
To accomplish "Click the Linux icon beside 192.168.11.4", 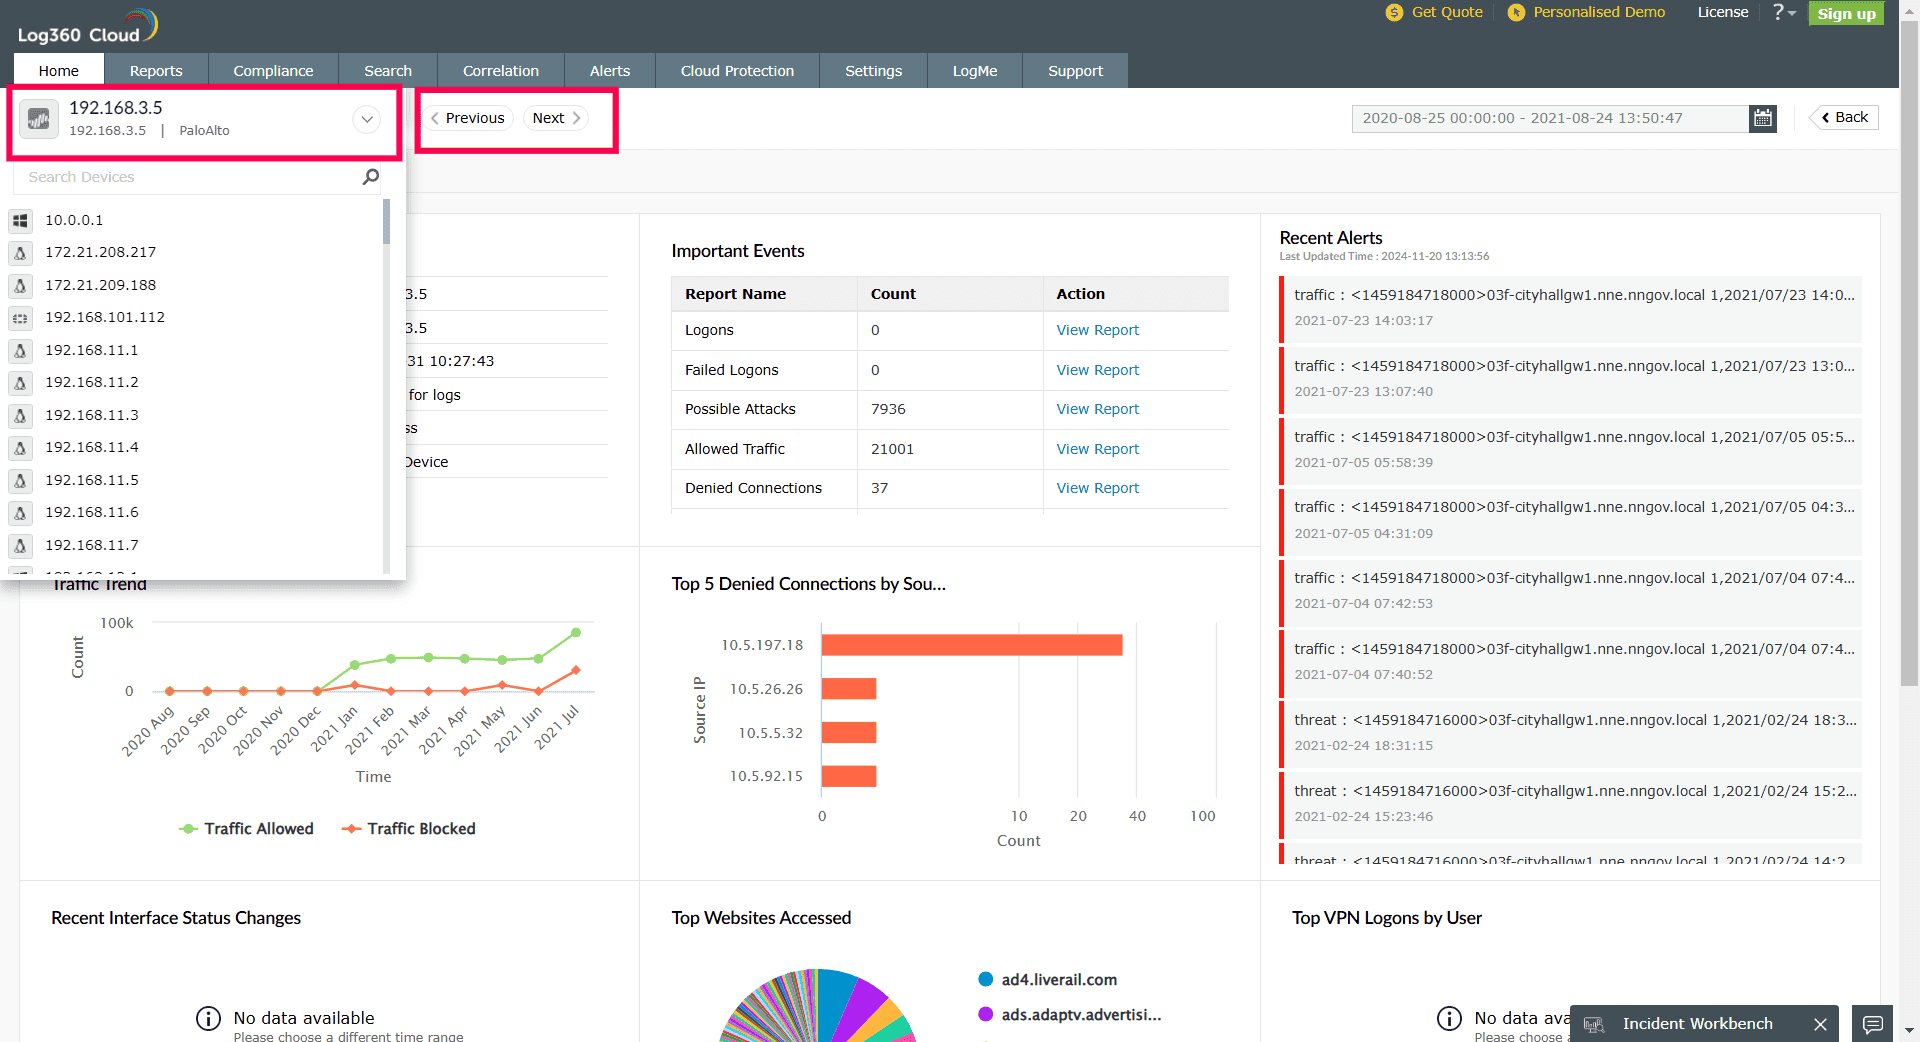I will 20,448.
